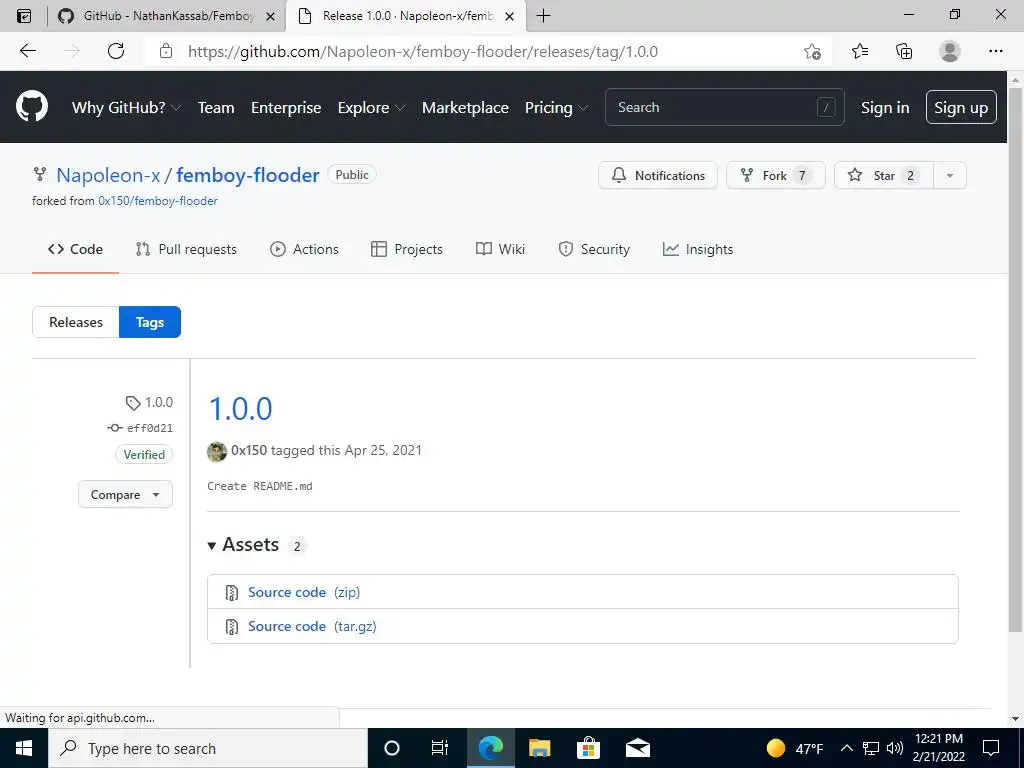Viewport: 1024px width, 768px height.
Task: Open the Pull requests tab
Action: tap(186, 249)
